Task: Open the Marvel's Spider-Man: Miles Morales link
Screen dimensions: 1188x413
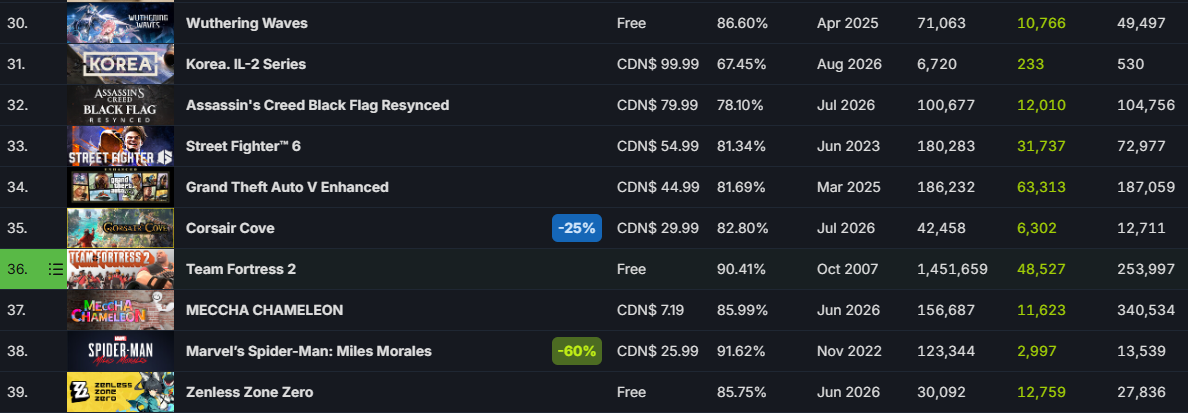Action: tap(308, 351)
